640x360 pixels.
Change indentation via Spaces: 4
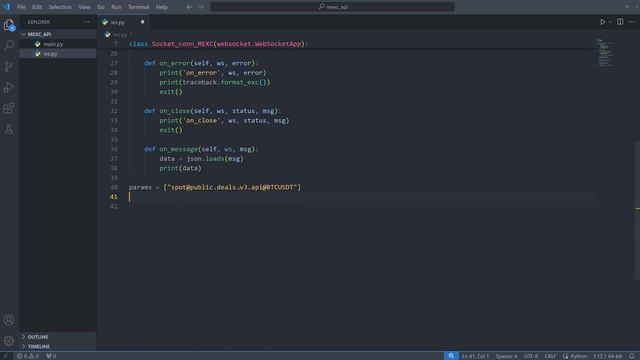(506, 356)
